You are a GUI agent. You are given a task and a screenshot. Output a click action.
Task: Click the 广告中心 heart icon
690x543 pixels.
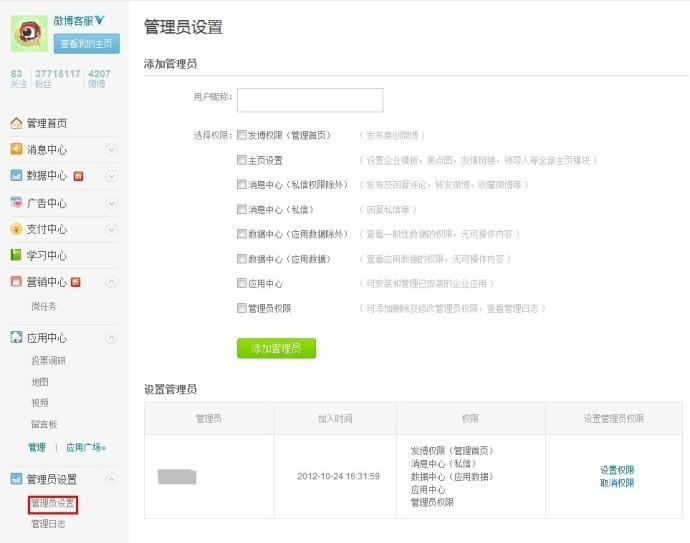pyautogui.click(x=16, y=203)
